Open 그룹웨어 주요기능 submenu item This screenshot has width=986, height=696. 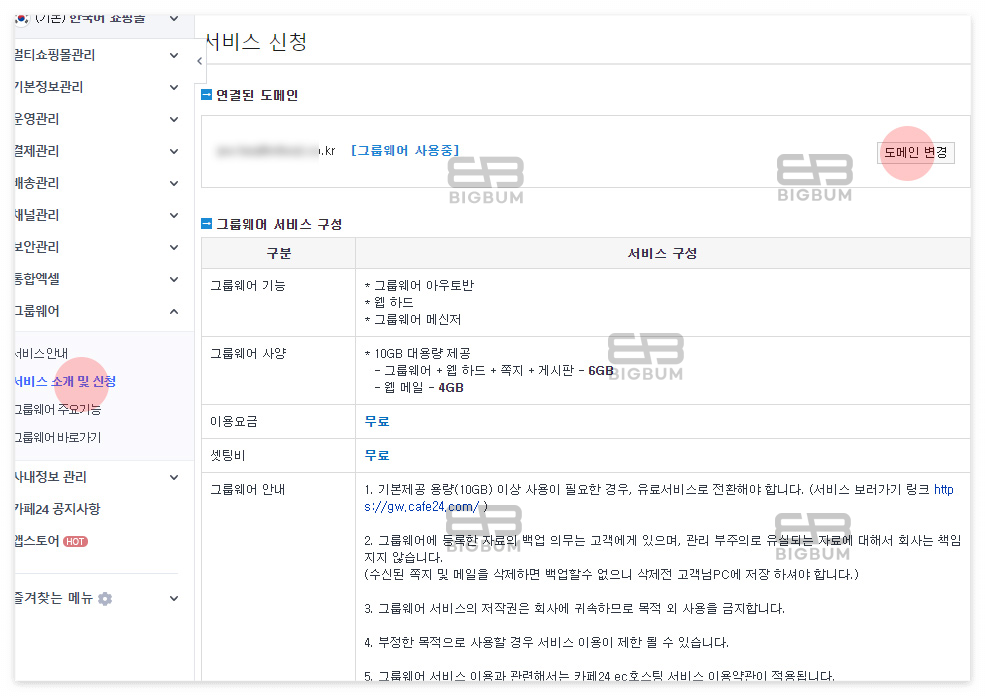pos(58,410)
